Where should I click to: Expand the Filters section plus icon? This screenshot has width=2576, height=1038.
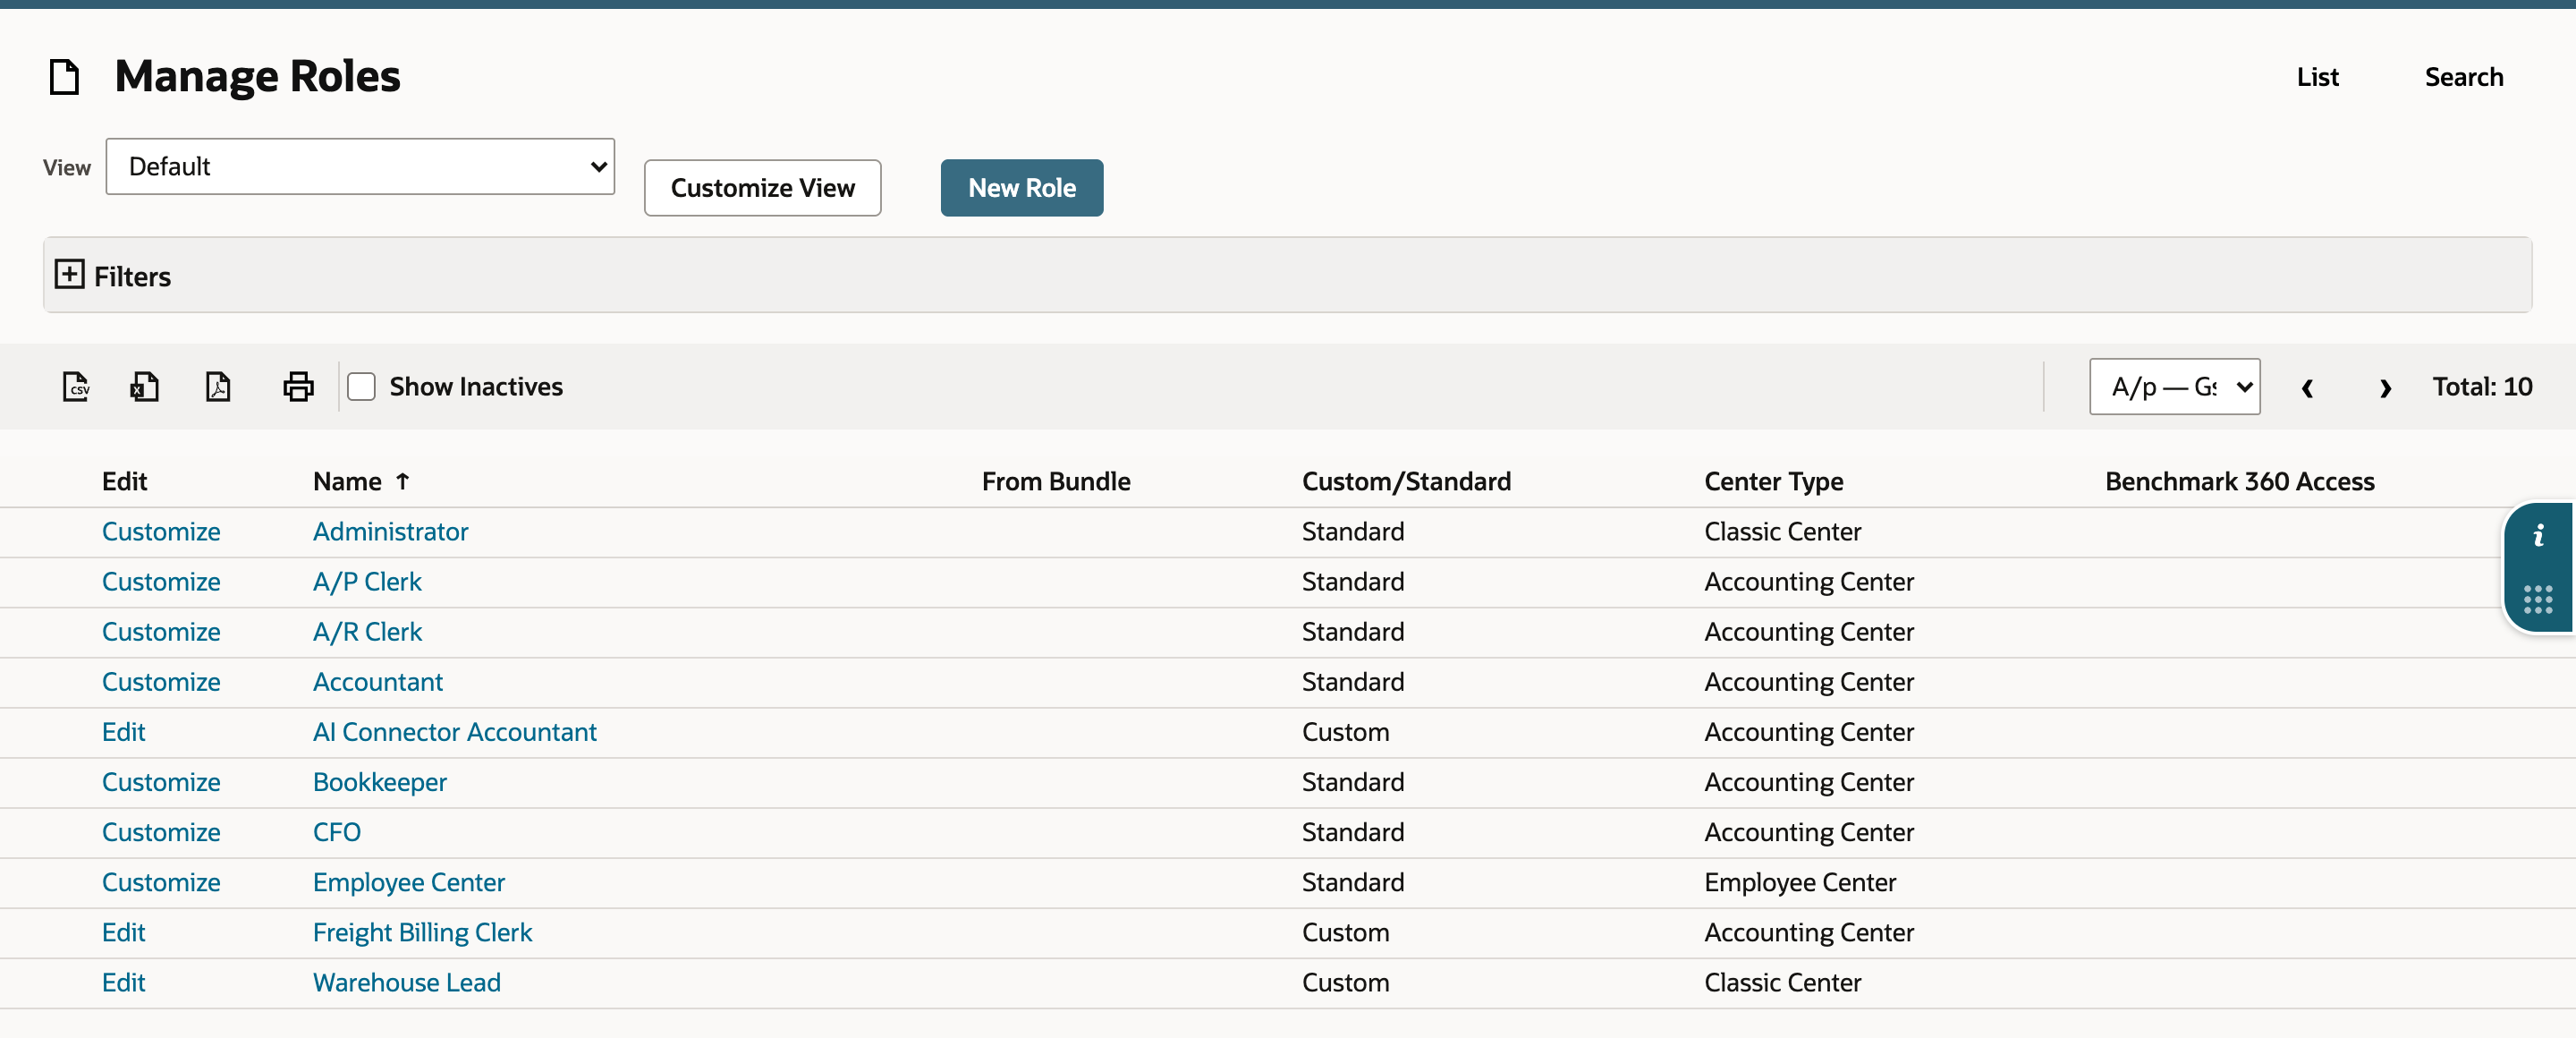point(69,275)
